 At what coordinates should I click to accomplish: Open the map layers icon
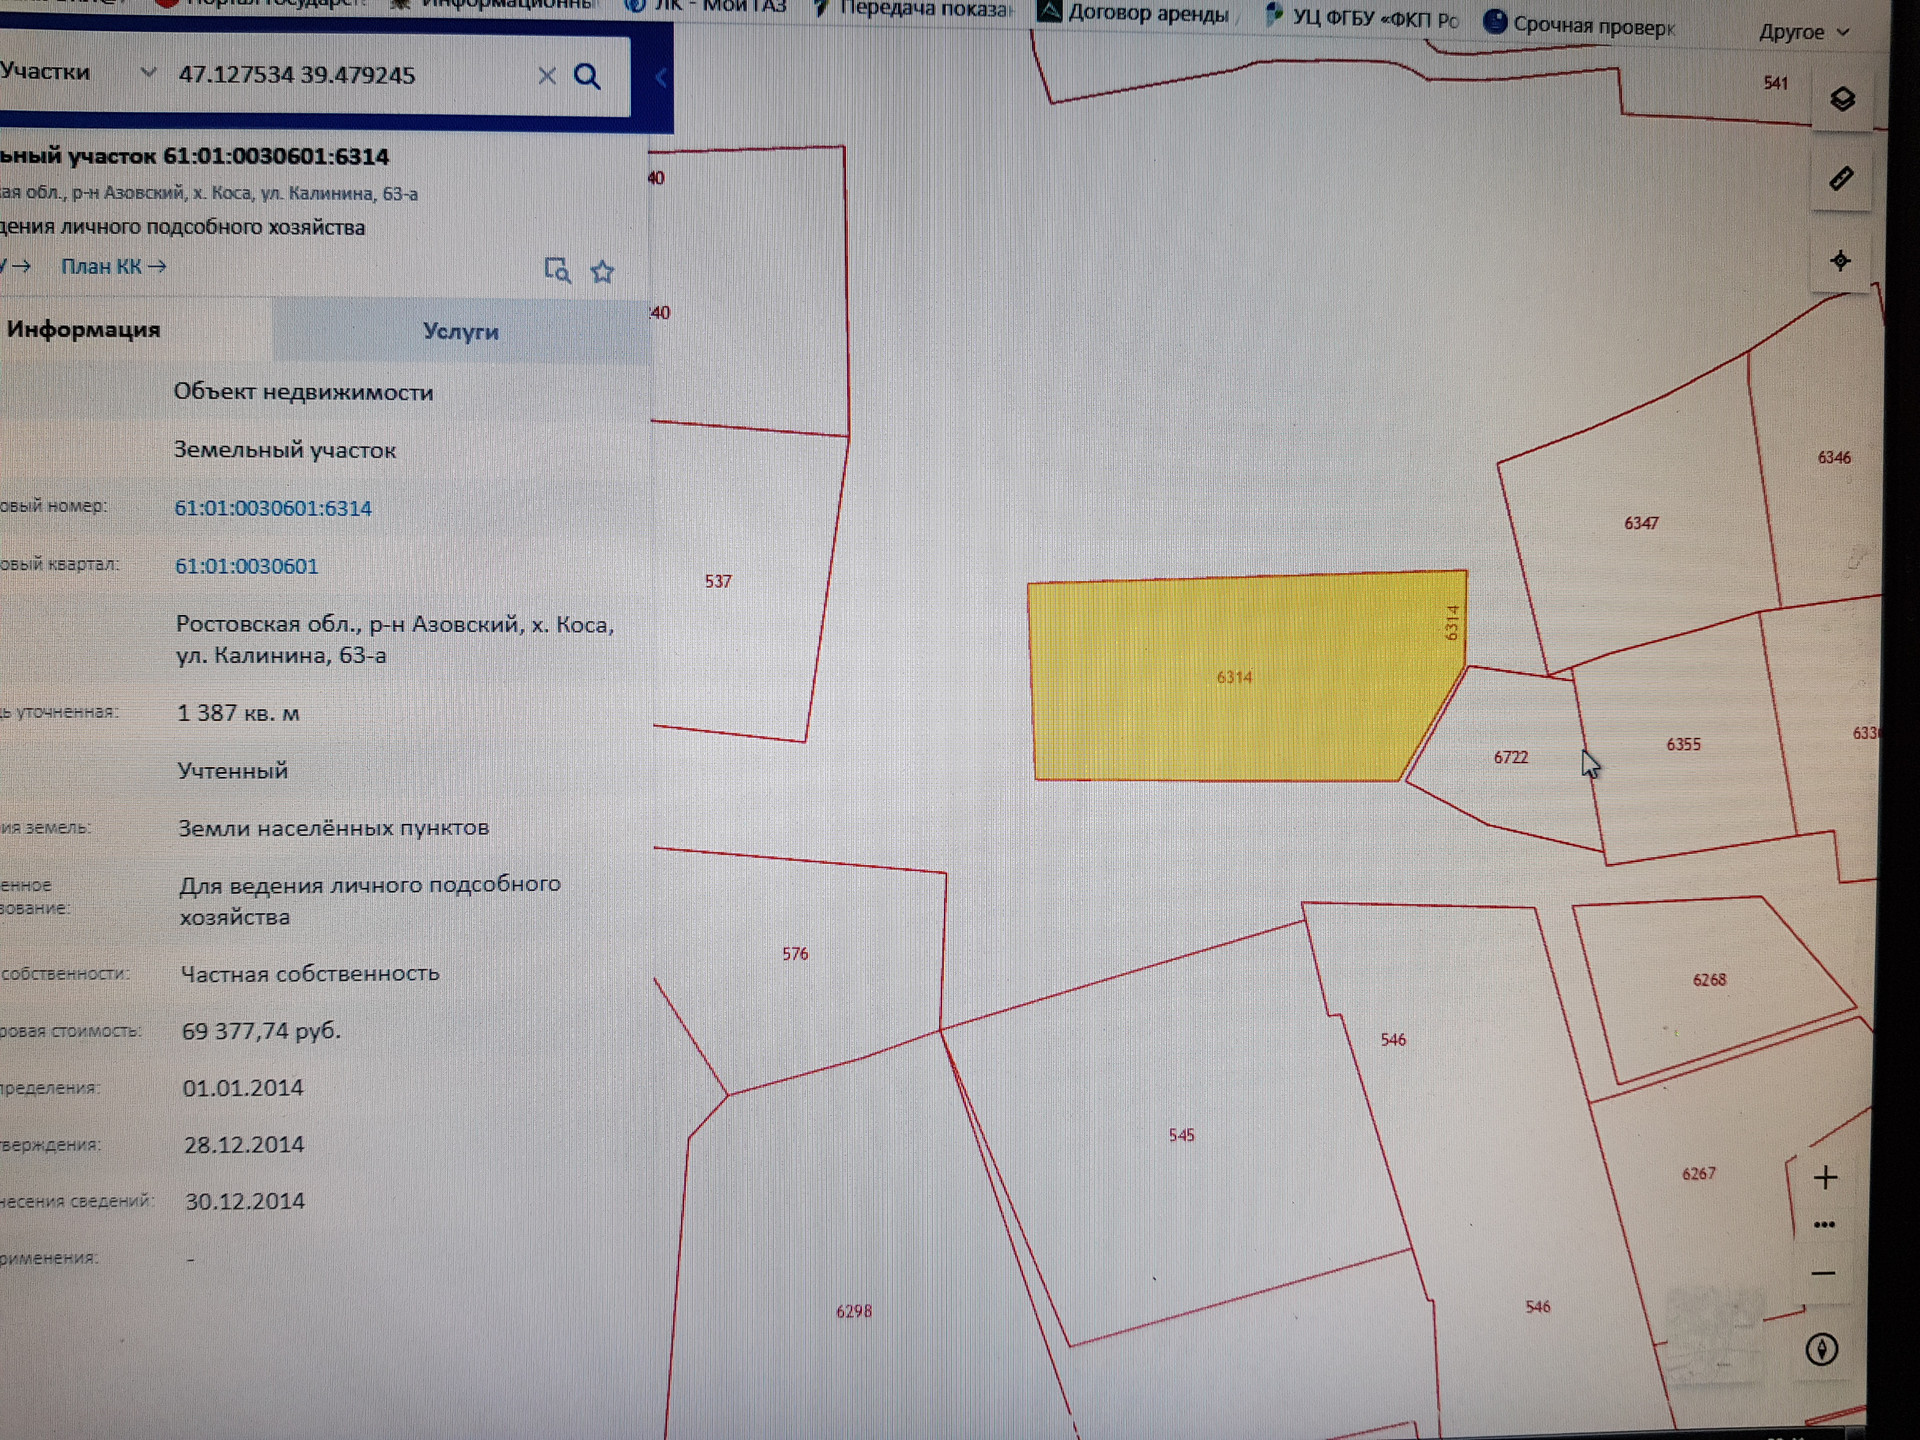pyautogui.click(x=1842, y=99)
